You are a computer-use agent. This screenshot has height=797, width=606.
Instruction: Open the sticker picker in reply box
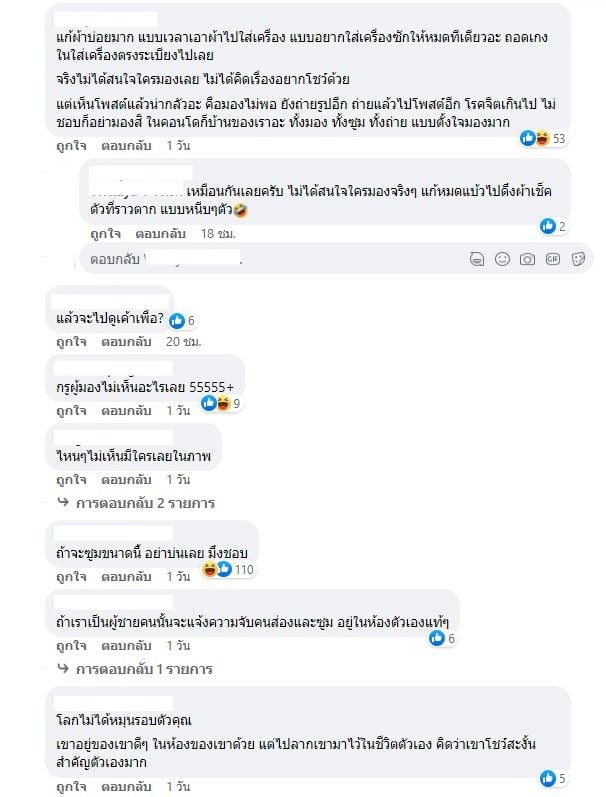coord(577,259)
